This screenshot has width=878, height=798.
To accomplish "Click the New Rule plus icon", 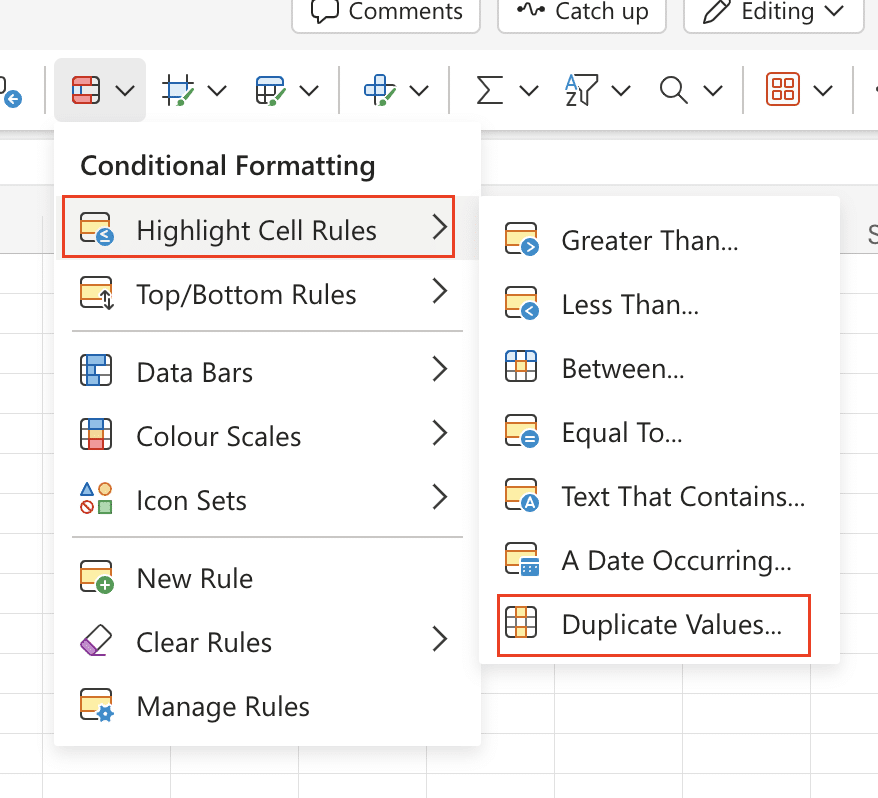I will pyautogui.click(x=97, y=577).
